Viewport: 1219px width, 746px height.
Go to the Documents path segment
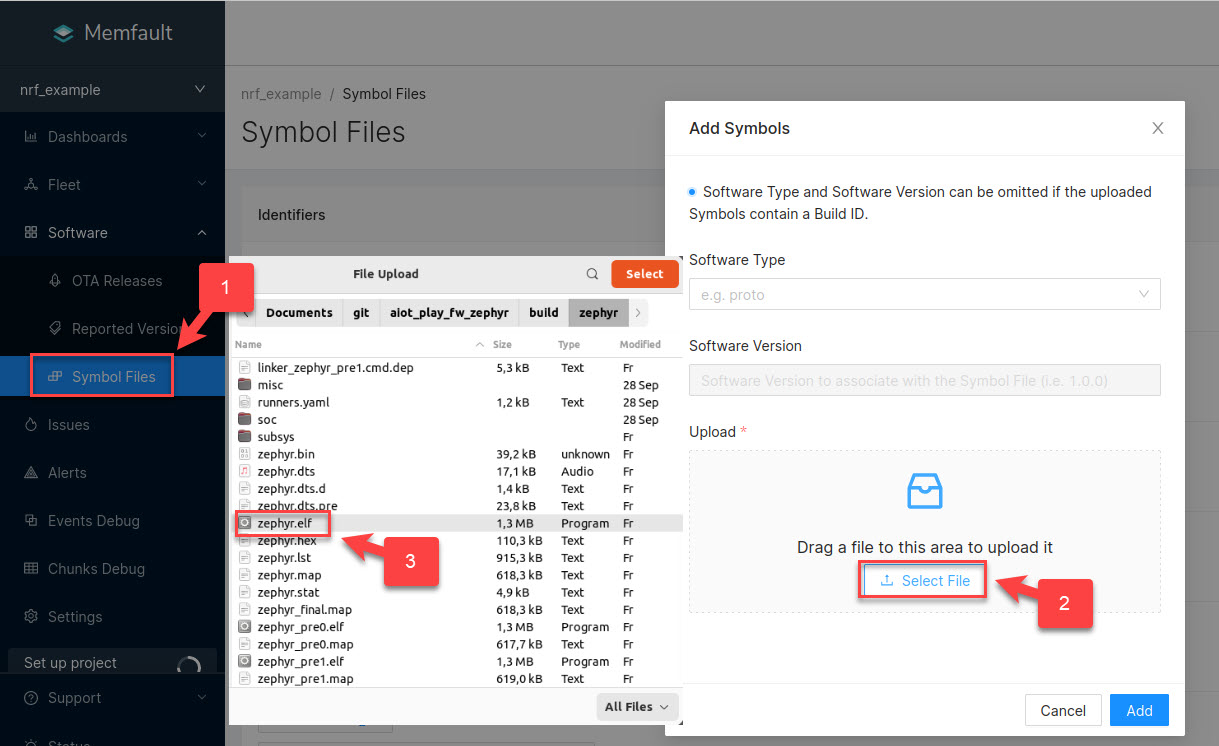pos(299,313)
